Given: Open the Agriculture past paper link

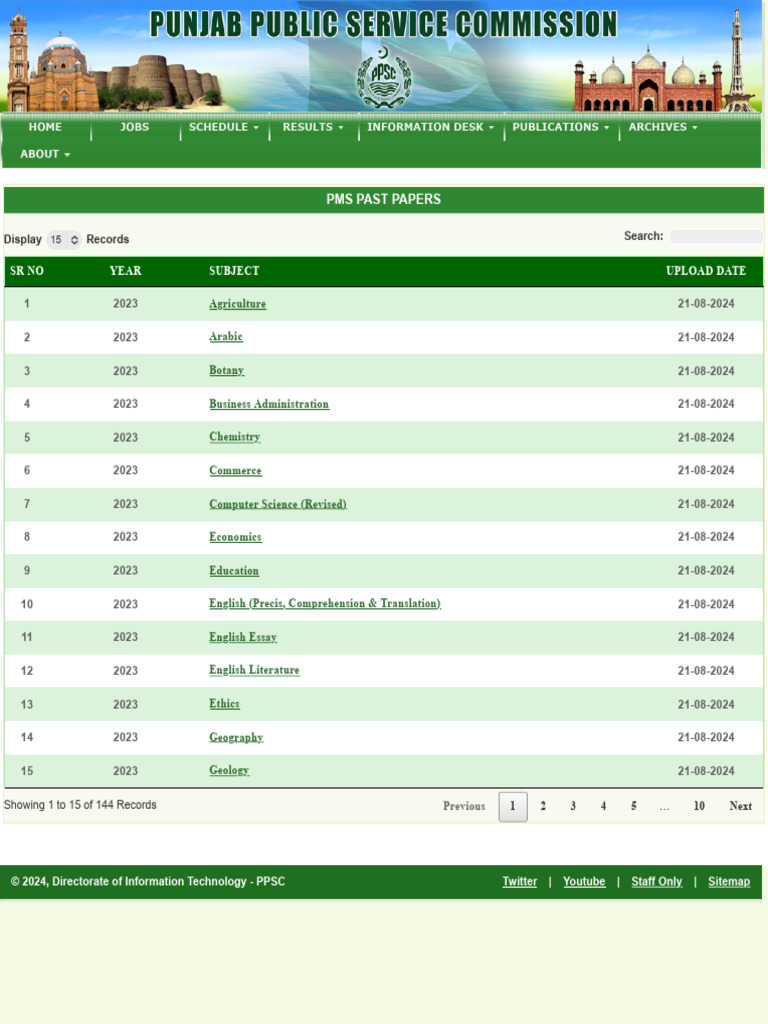Looking at the screenshot, I should pos(238,304).
